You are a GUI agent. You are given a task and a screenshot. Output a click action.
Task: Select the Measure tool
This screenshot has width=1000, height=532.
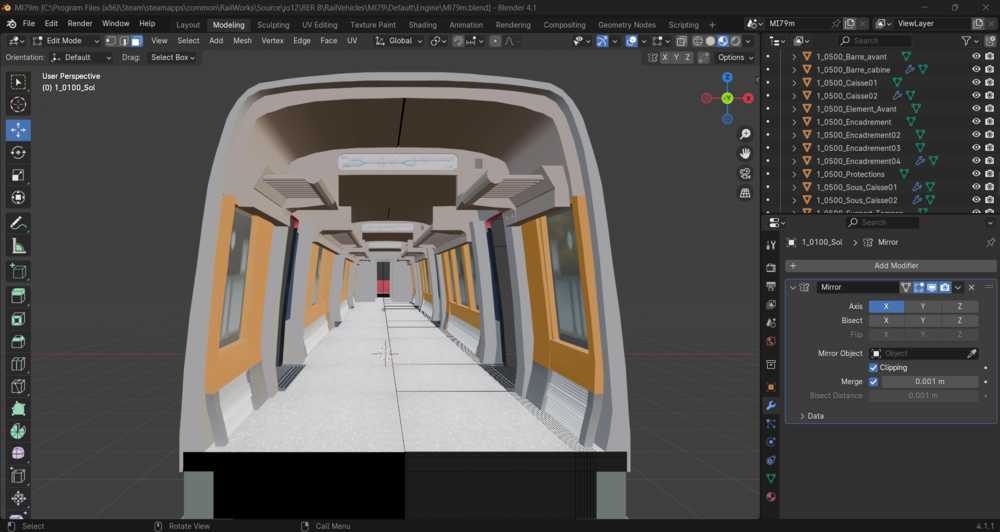click(18, 246)
